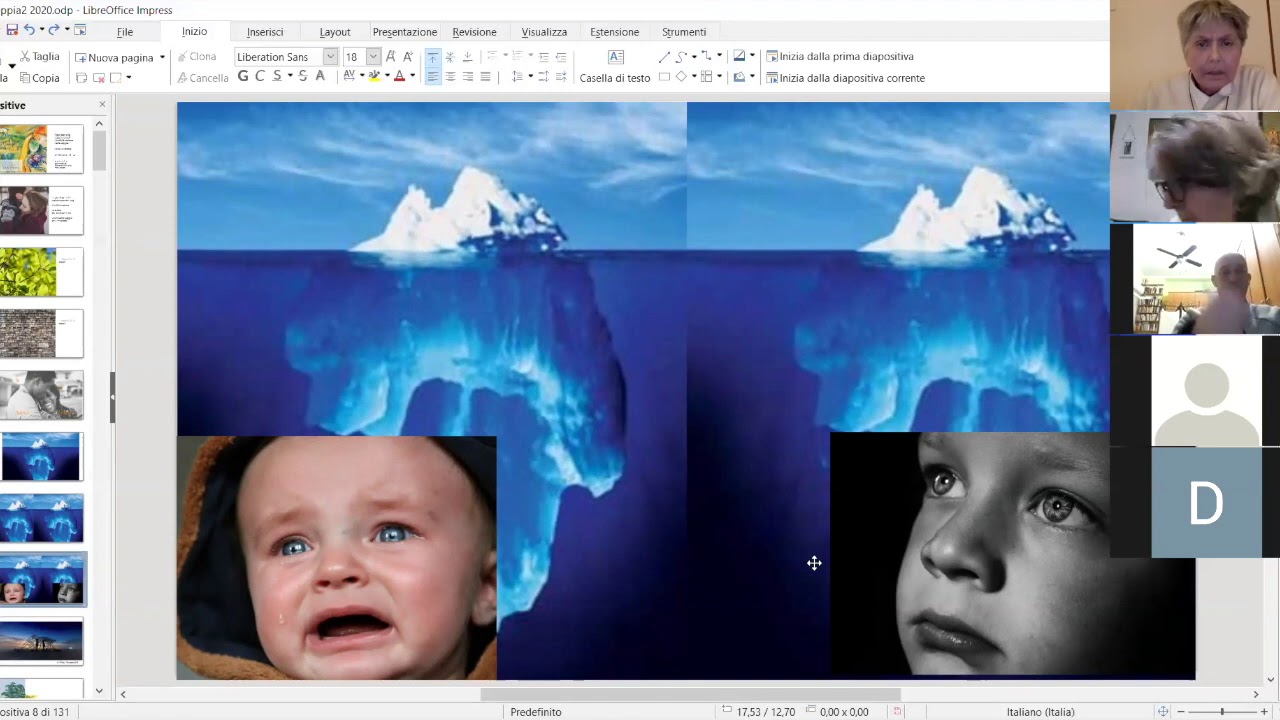This screenshot has height=720, width=1280.
Task: Click the fit slide to window icon
Action: pos(1162,712)
